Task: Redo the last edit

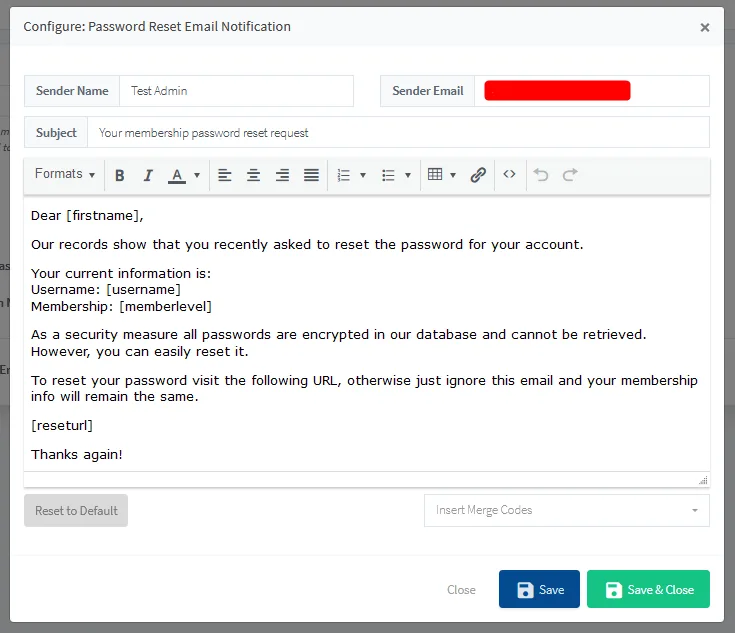Action: coord(570,175)
